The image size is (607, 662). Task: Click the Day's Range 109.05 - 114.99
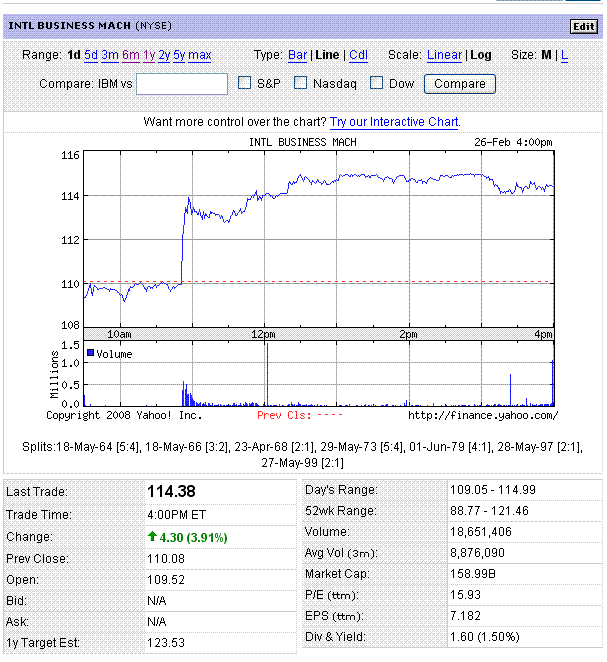493,490
